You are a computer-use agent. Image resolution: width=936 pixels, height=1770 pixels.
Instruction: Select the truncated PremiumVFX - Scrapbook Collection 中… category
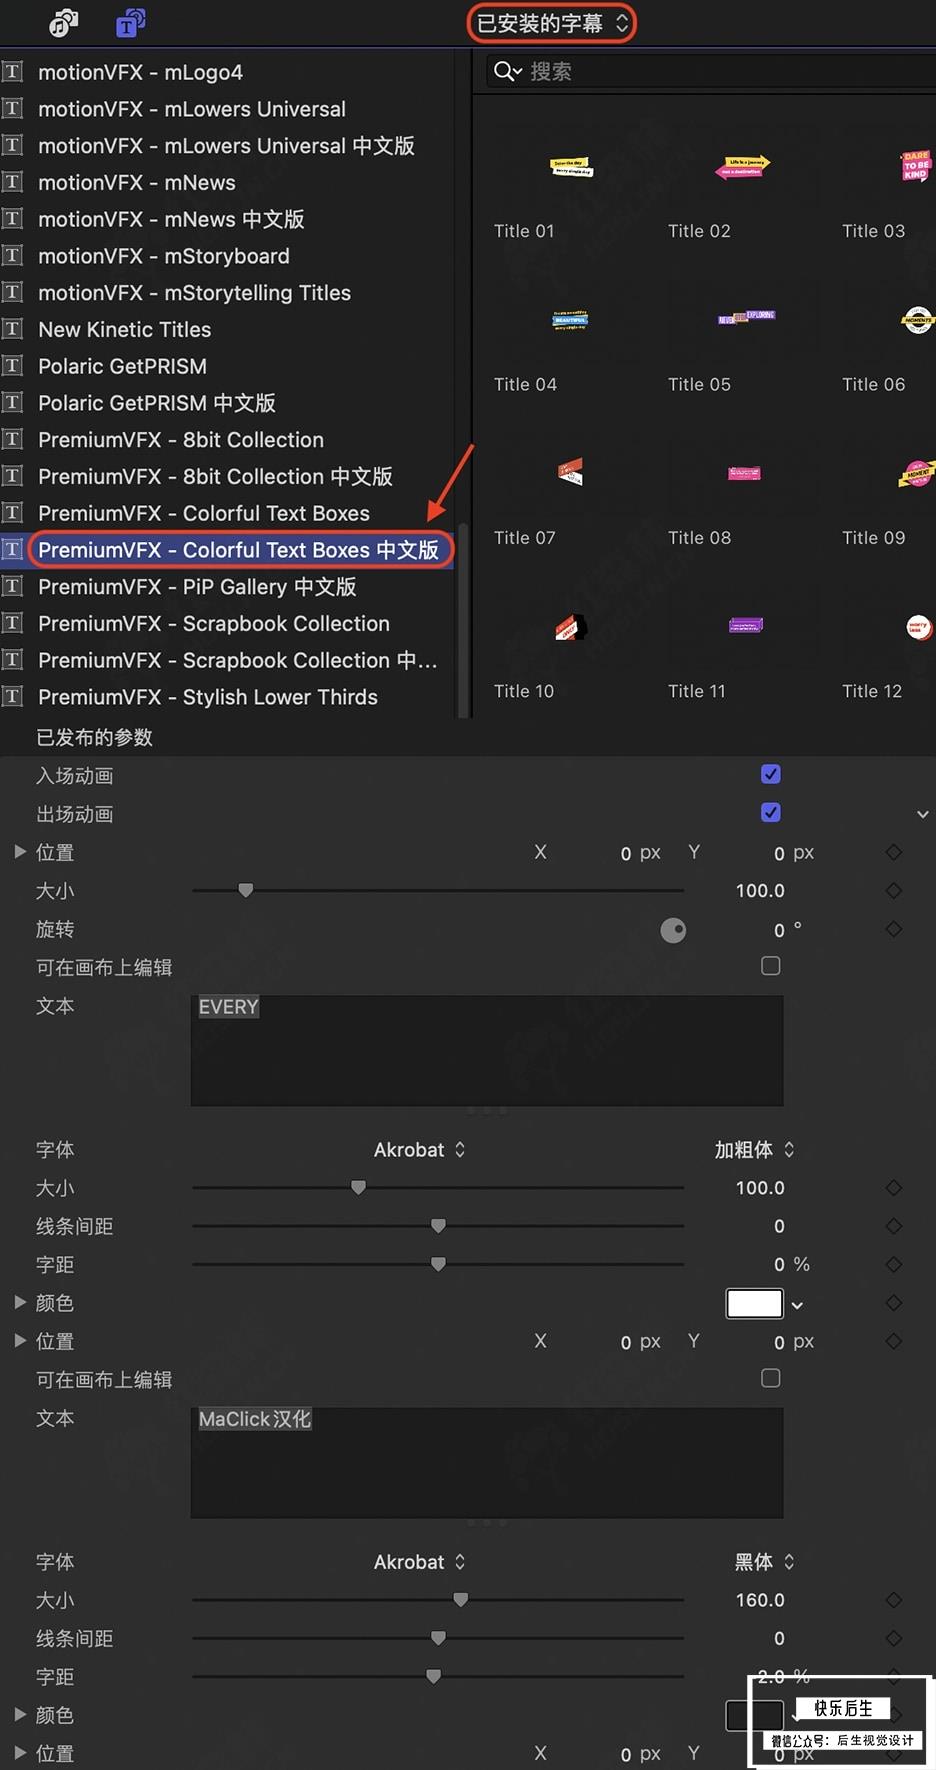click(237, 661)
